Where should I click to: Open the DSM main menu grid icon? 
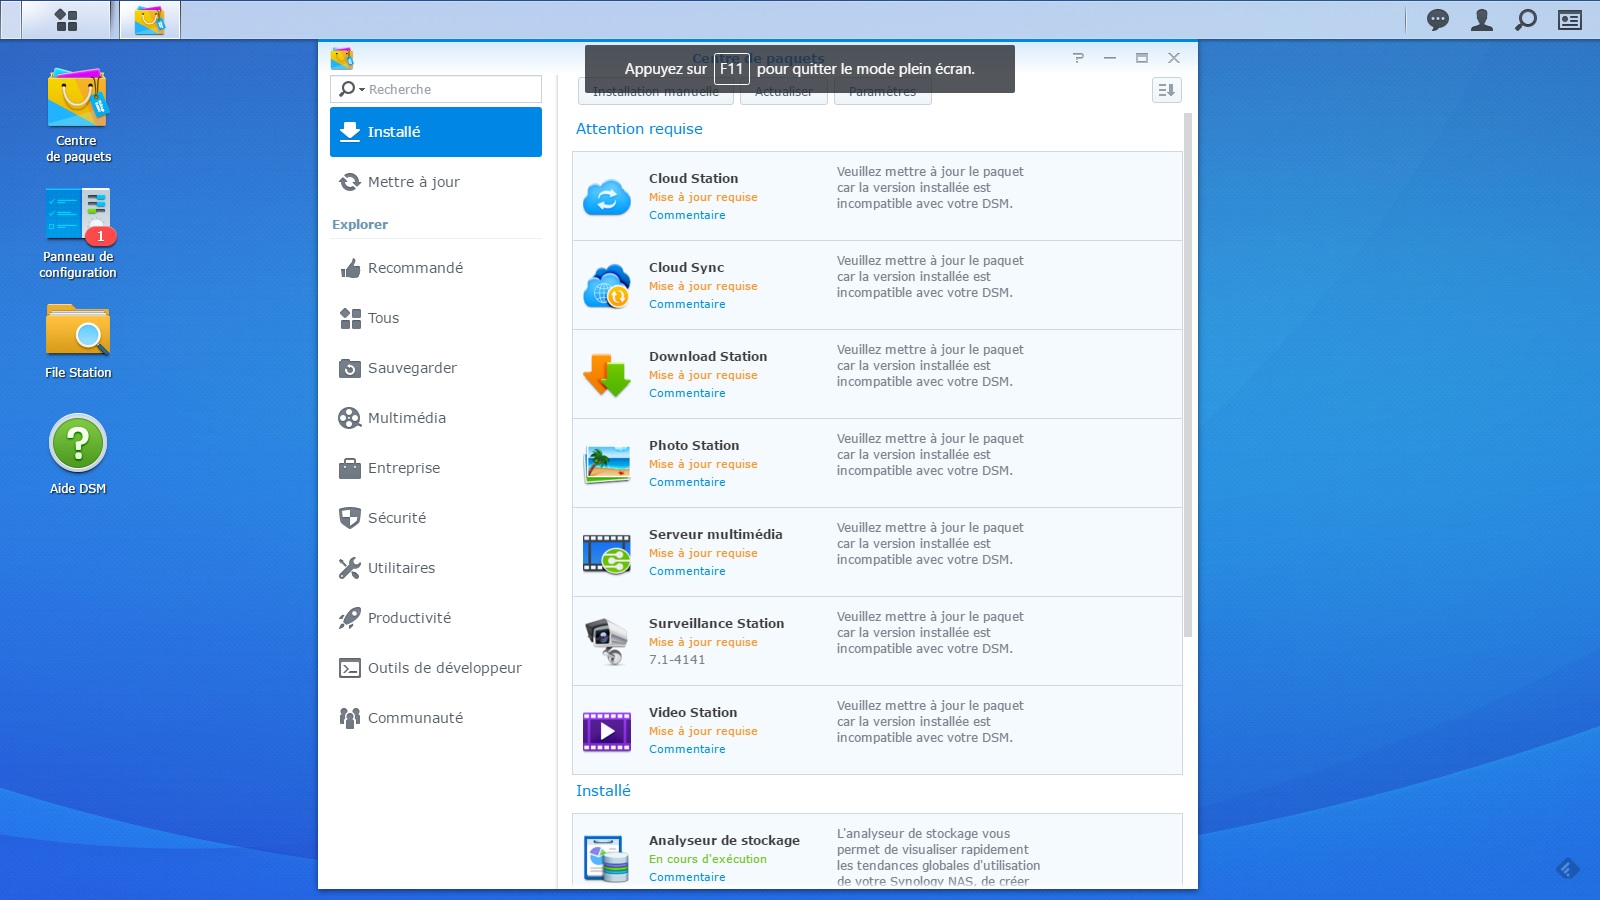tap(66, 20)
